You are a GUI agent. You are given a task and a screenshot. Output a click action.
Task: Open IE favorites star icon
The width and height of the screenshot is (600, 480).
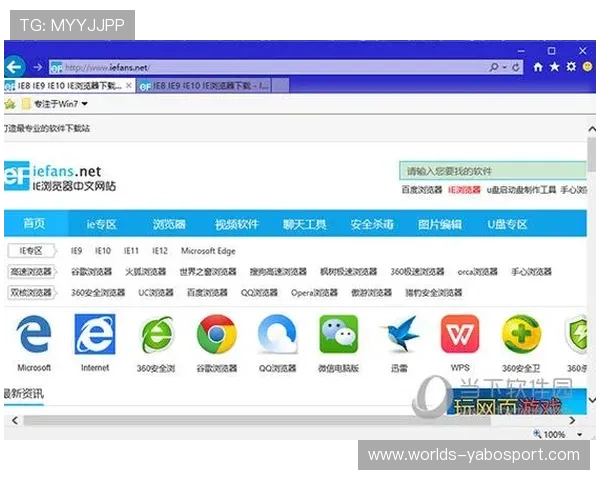coord(554,67)
